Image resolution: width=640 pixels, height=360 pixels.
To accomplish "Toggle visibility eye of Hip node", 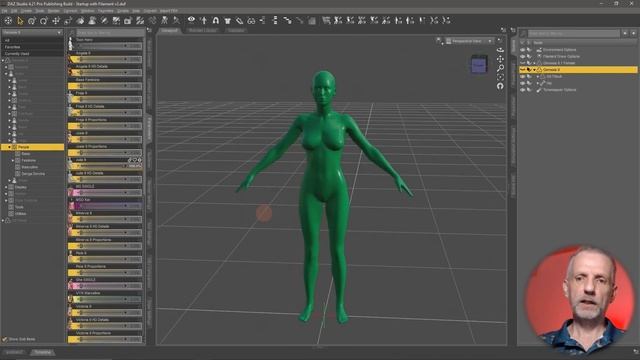I will pos(522,83).
